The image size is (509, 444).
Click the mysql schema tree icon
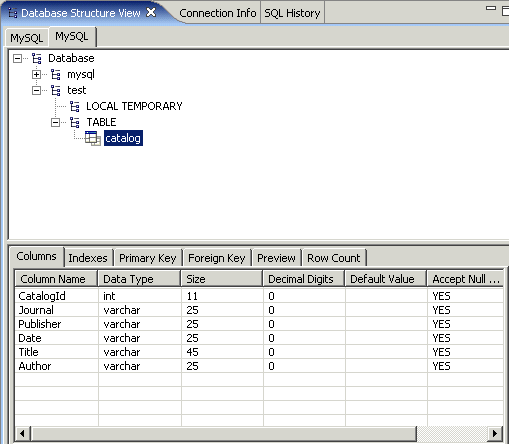[56, 74]
